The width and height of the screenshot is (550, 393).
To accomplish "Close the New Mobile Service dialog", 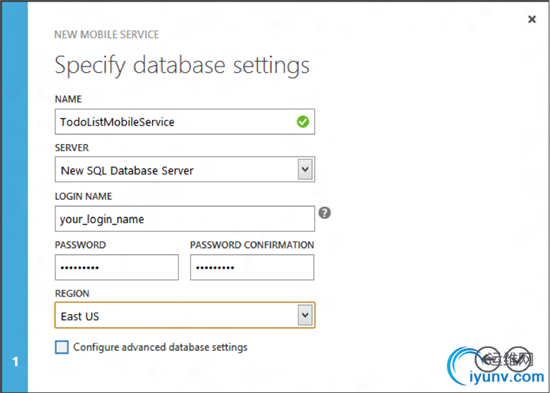I will click(532, 19).
